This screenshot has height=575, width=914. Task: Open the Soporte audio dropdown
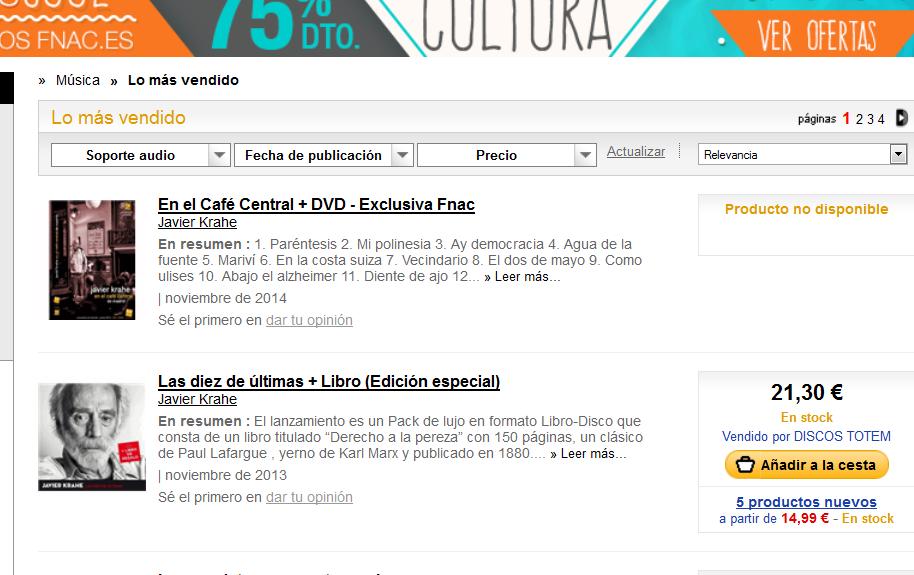click(140, 155)
